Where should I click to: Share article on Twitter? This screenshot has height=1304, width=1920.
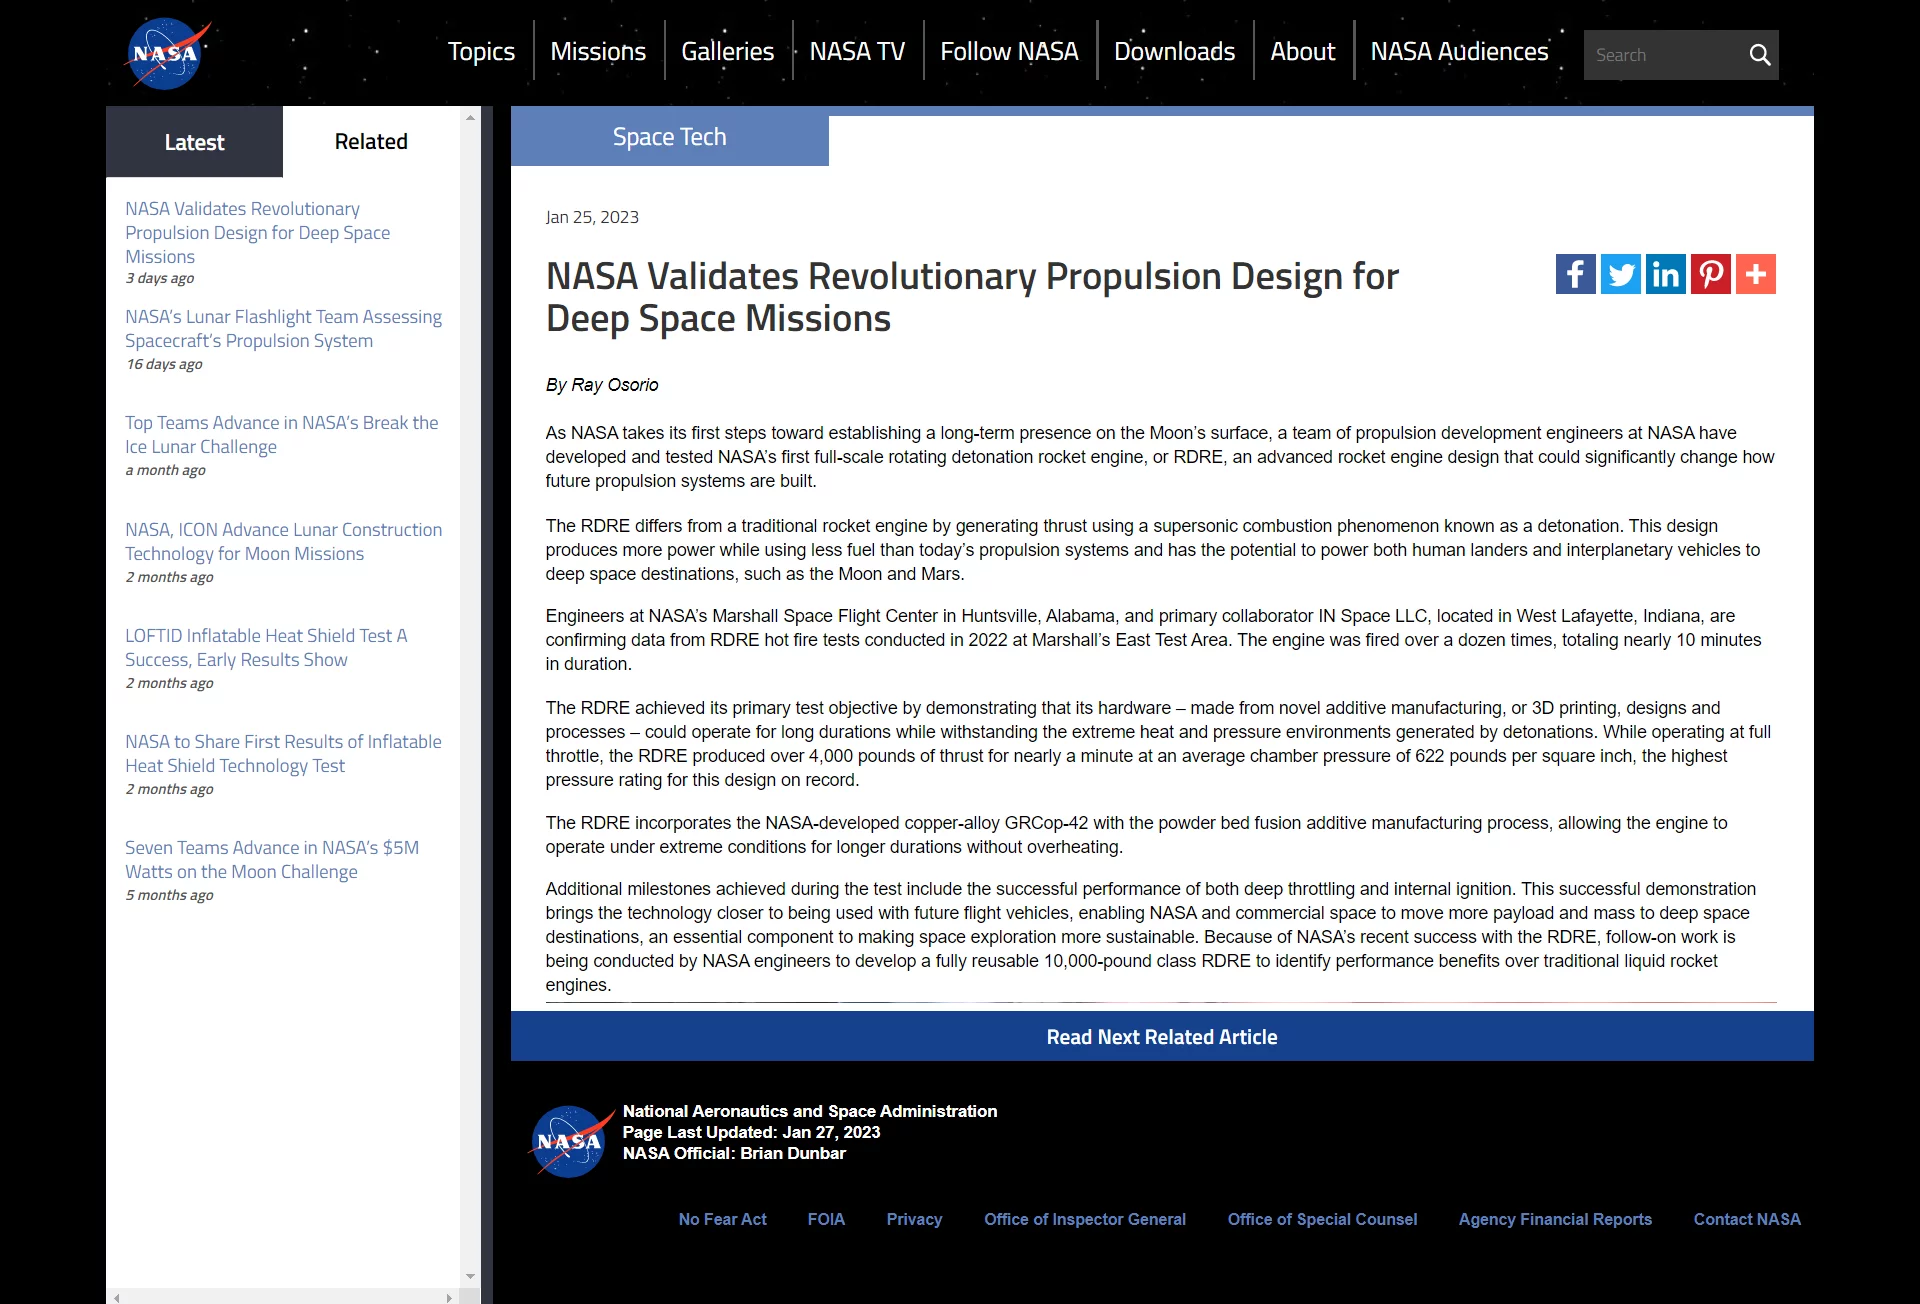point(1620,274)
